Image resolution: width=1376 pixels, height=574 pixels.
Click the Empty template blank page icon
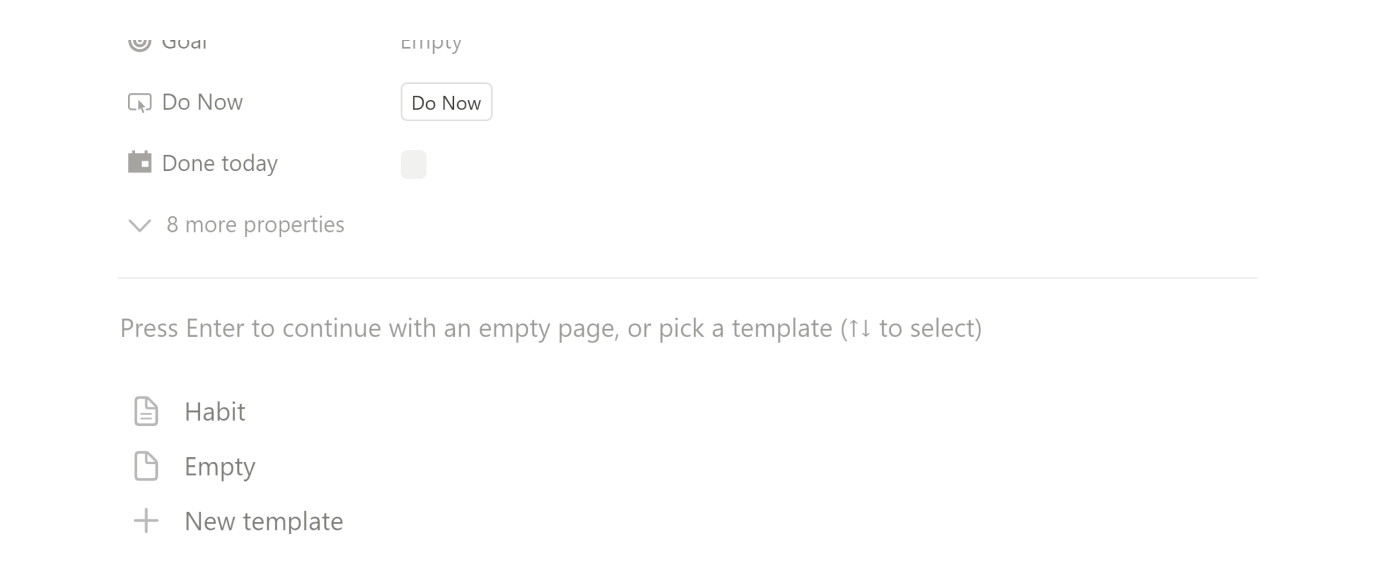point(146,467)
